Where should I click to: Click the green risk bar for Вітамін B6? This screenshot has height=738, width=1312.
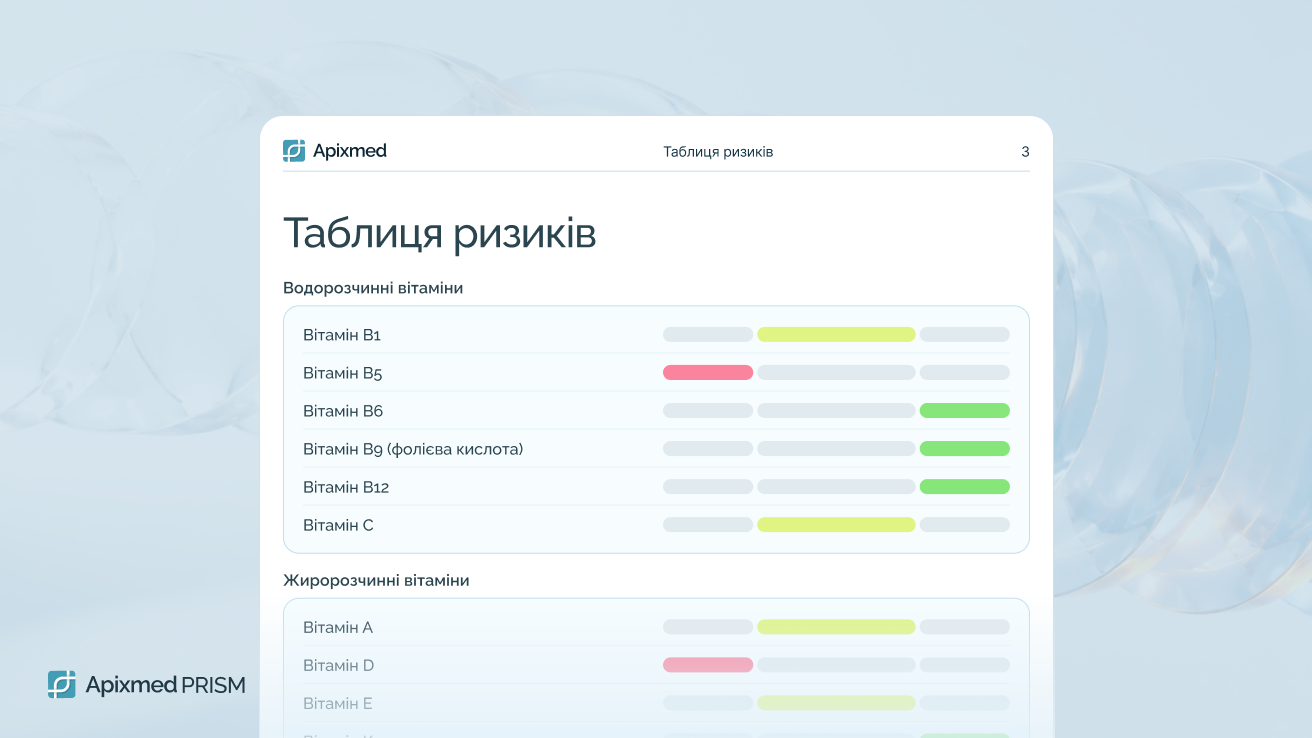(x=965, y=411)
